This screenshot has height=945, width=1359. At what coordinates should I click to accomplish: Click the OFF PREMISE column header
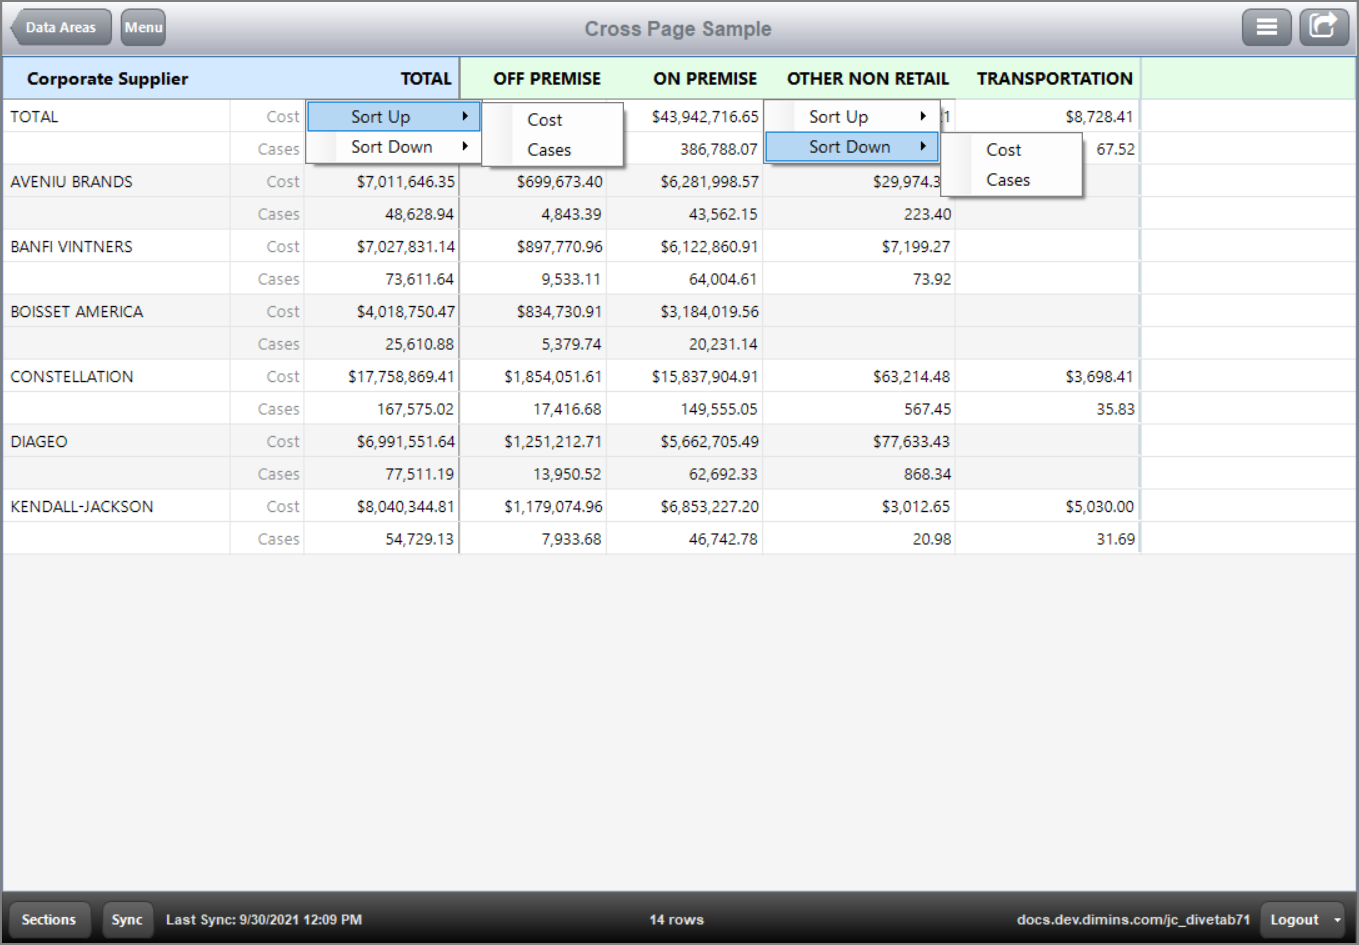pos(547,79)
